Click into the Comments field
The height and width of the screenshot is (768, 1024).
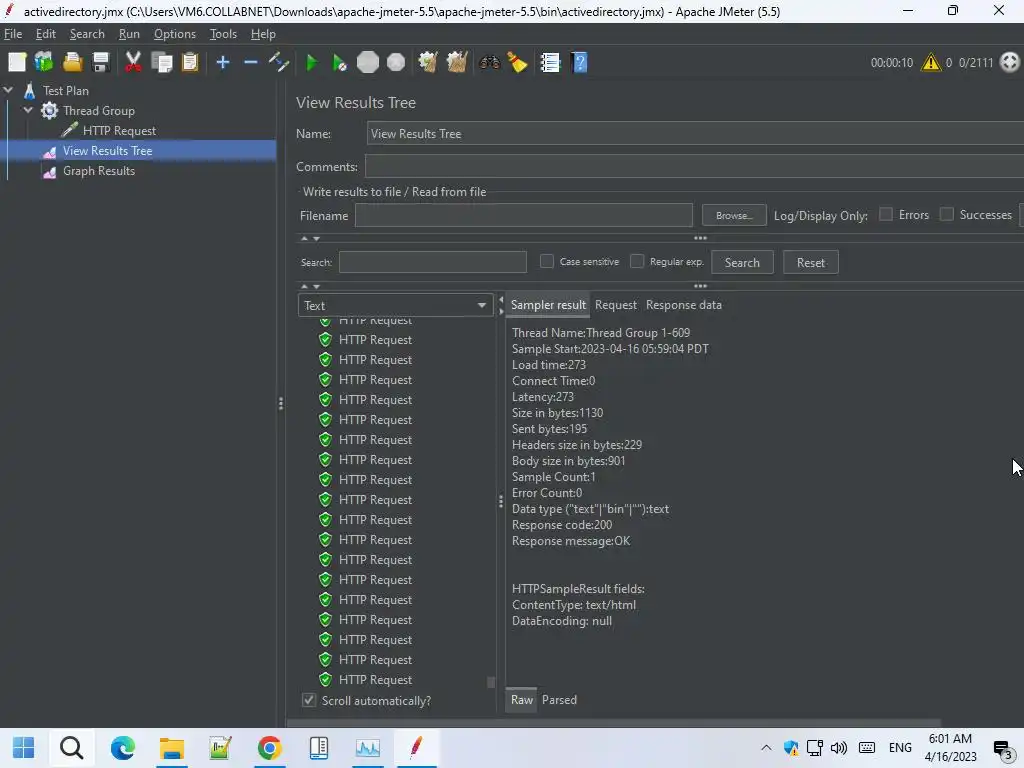pos(694,167)
